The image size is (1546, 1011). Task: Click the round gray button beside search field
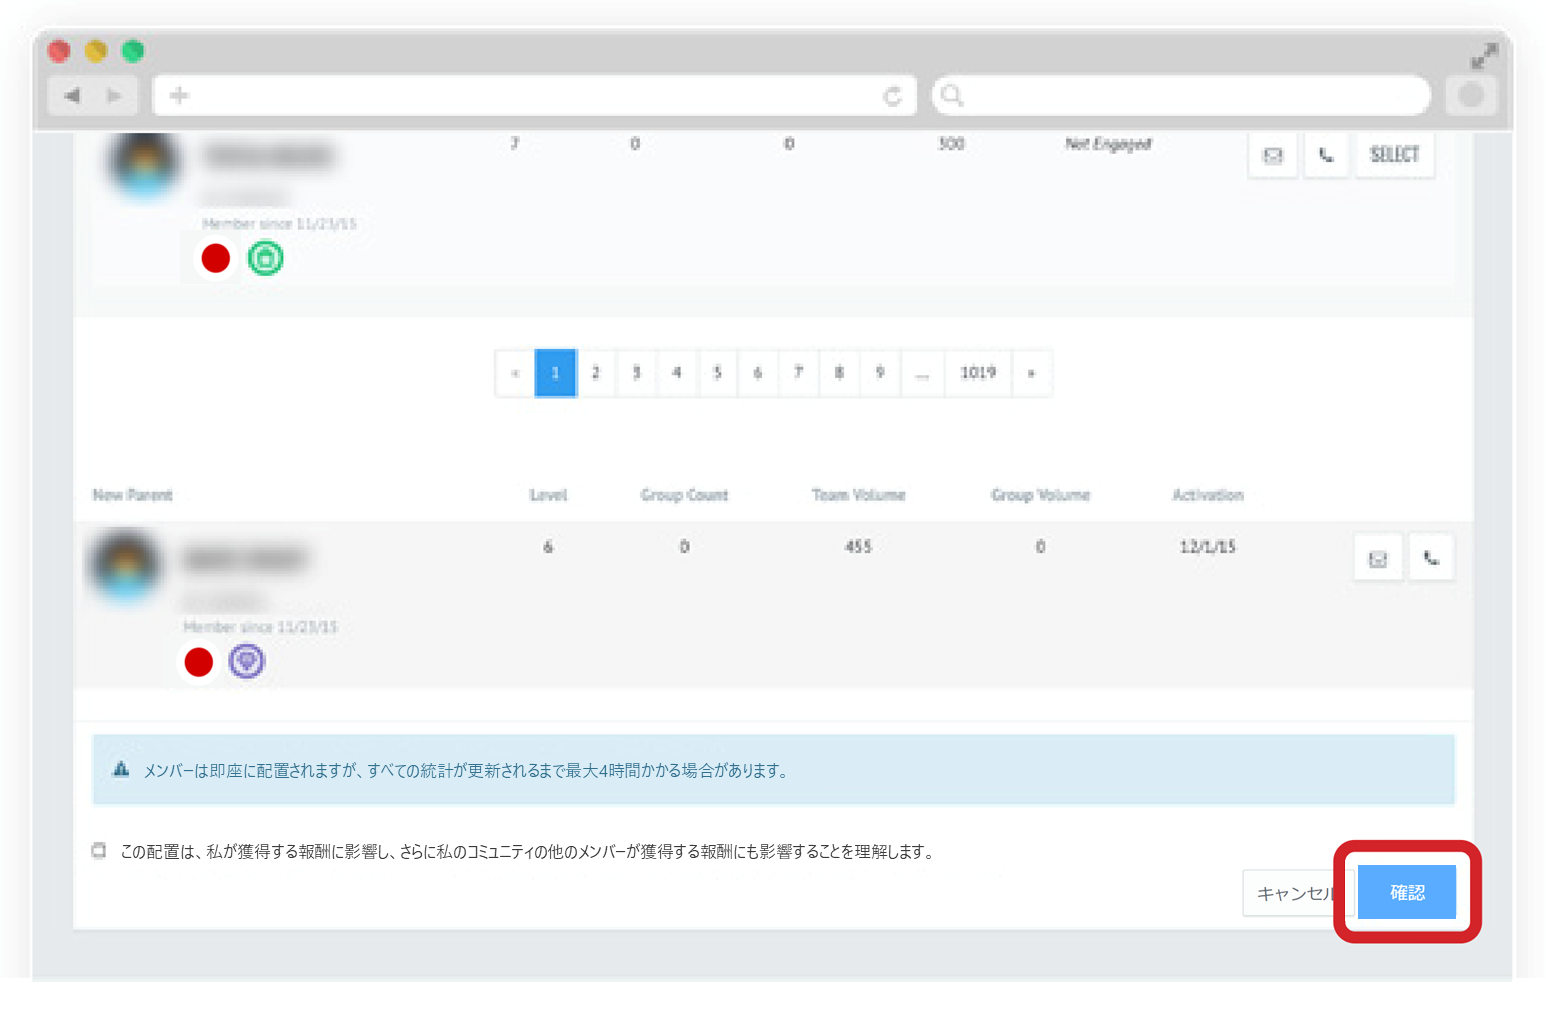pyautogui.click(x=1471, y=96)
